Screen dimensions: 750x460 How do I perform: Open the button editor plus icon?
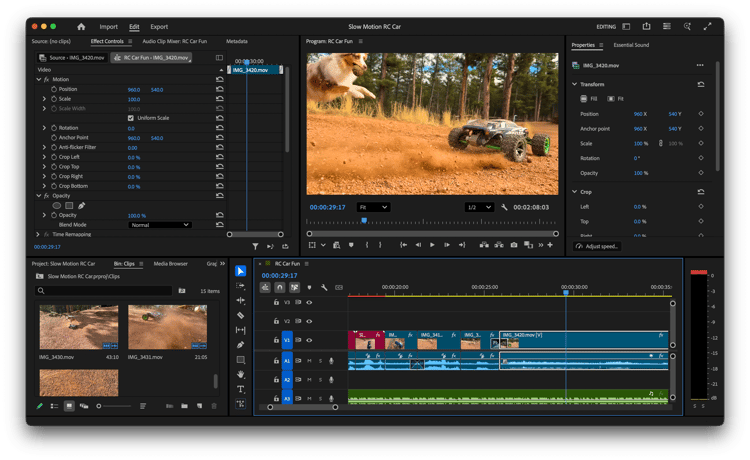pyautogui.click(x=550, y=245)
